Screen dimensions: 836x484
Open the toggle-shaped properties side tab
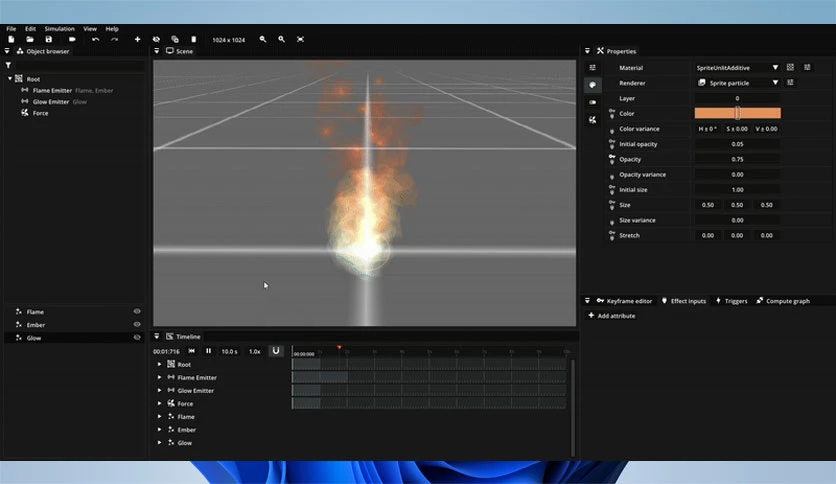tap(592, 102)
